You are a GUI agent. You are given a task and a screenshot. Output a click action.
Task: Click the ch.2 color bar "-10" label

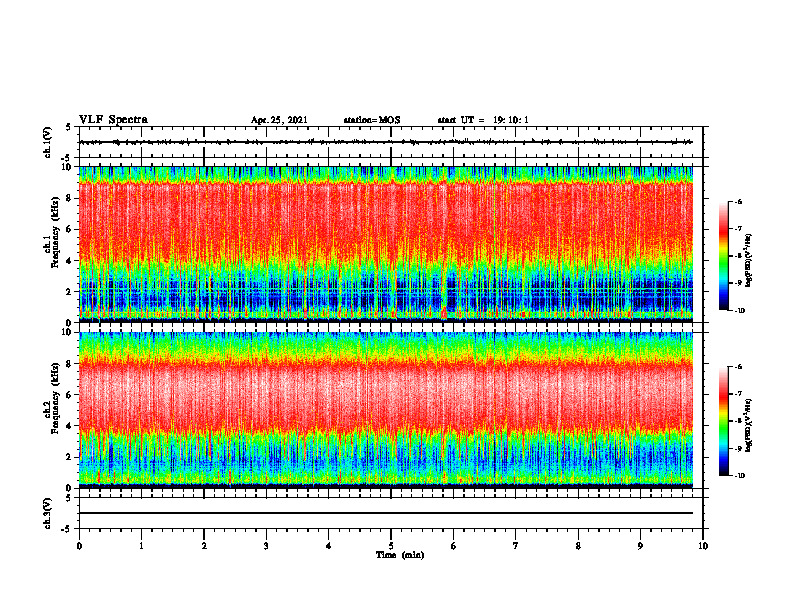(739, 476)
